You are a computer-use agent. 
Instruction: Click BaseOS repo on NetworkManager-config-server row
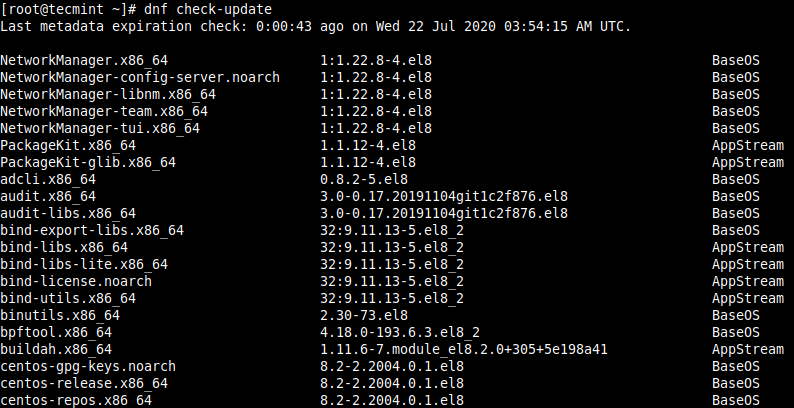pos(736,77)
